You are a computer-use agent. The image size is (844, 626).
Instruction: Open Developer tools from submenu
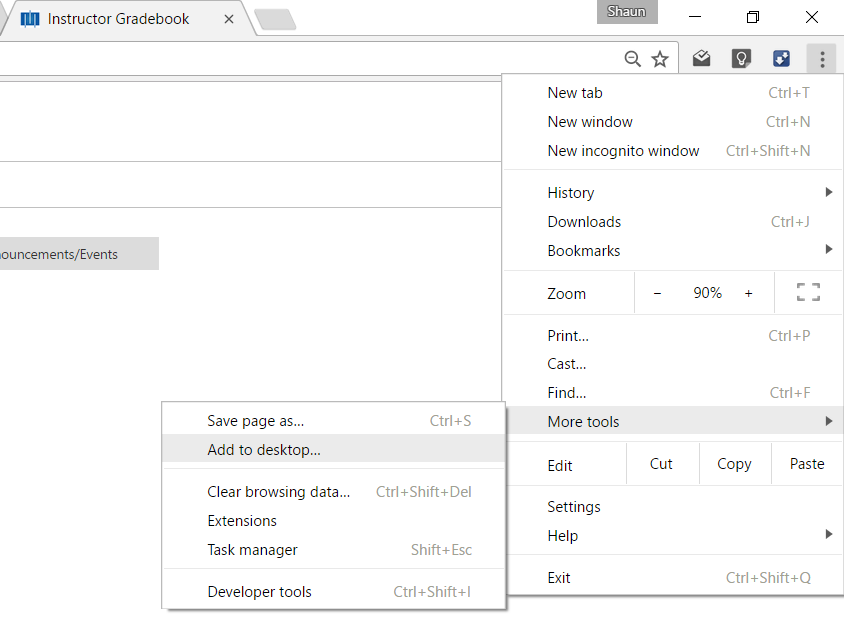334,592
